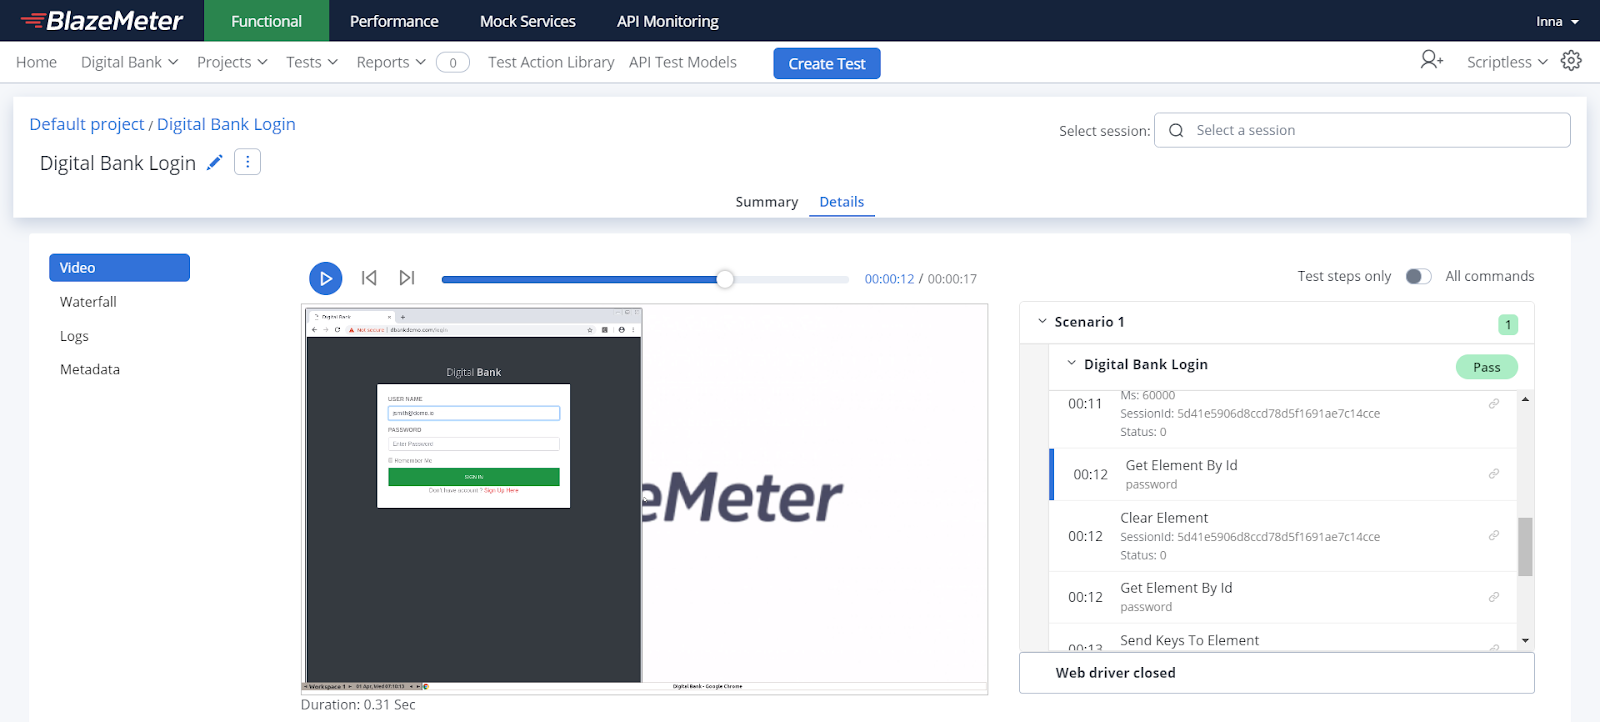Click the unplayed part of the video timeline
This screenshot has height=722, width=1600.
(x=792, y=279)
